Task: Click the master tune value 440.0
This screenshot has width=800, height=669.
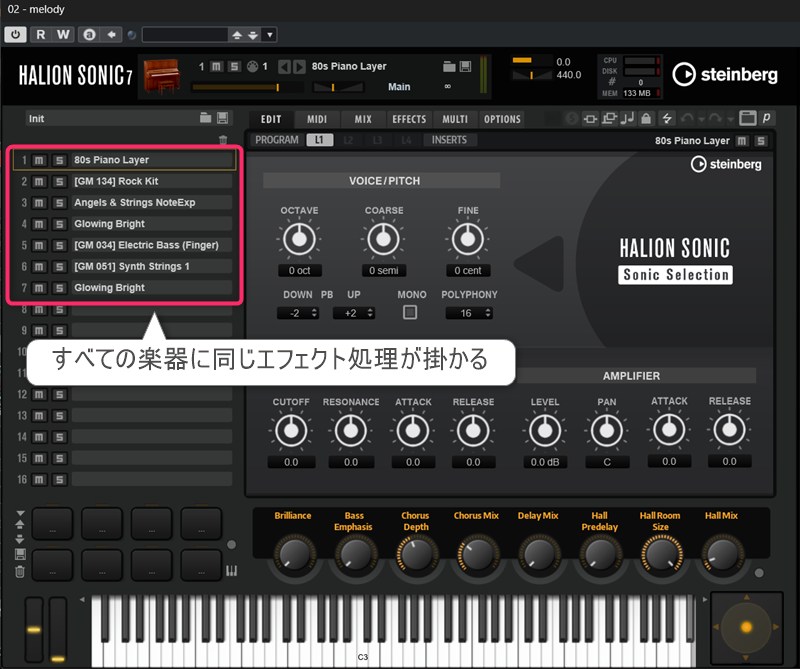Action: pyautogui.click(x=568, y=75)
